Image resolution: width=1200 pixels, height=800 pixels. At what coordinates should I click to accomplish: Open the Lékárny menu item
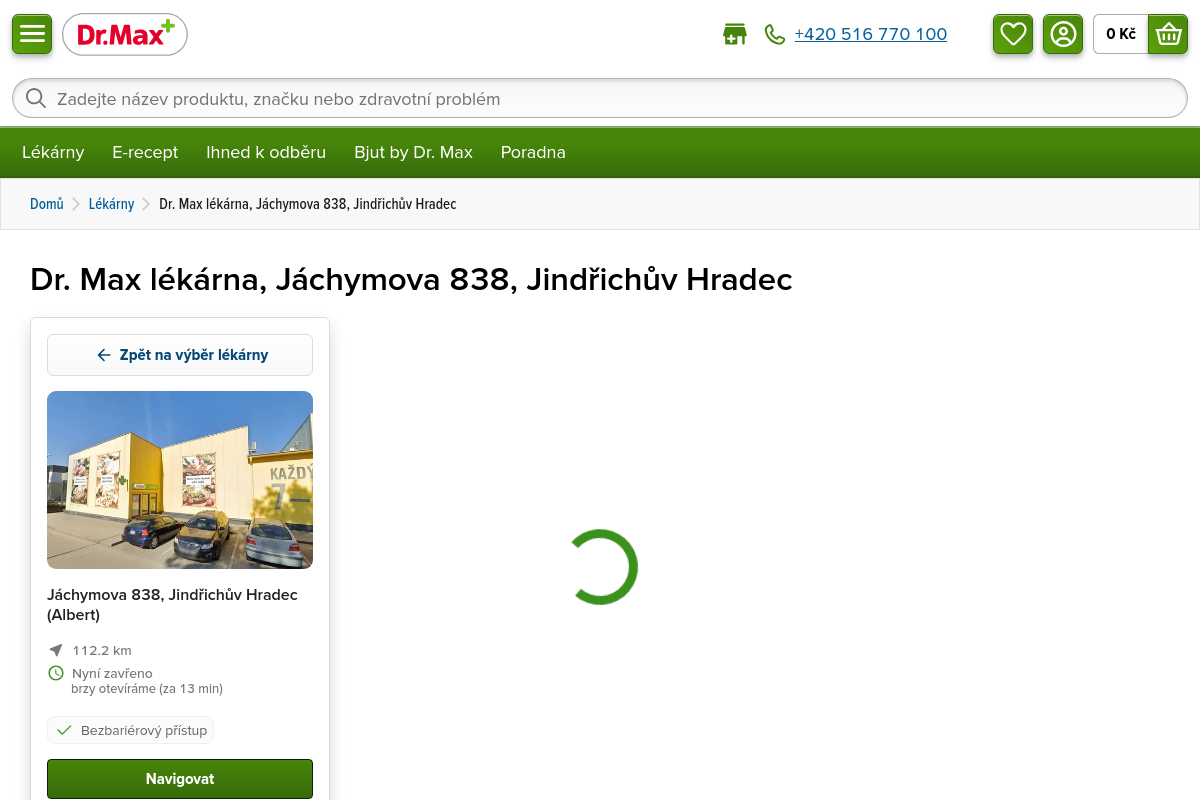(53, 152)
